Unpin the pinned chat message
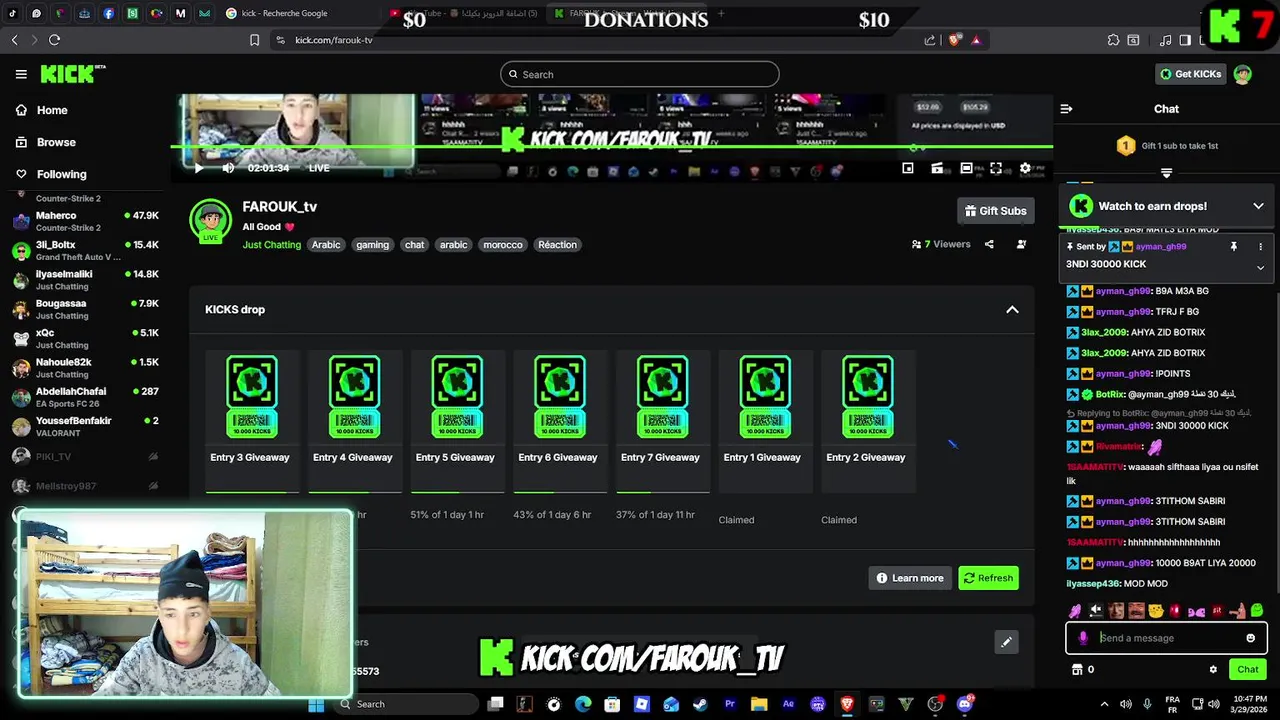 (x=1234, y=246)
